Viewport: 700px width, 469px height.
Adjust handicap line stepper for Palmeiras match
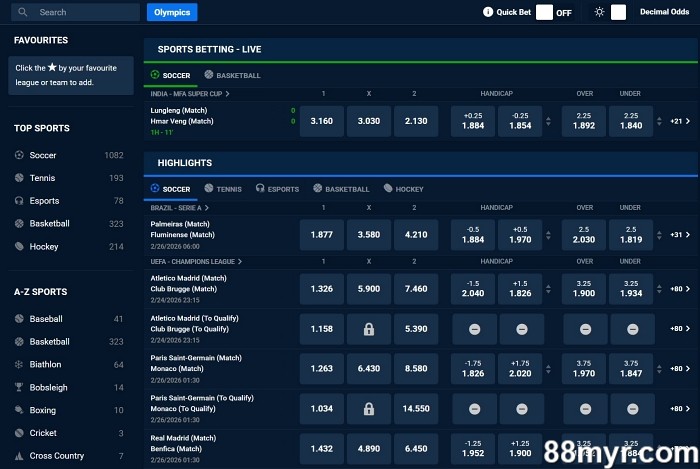click(x=548, y=235)
